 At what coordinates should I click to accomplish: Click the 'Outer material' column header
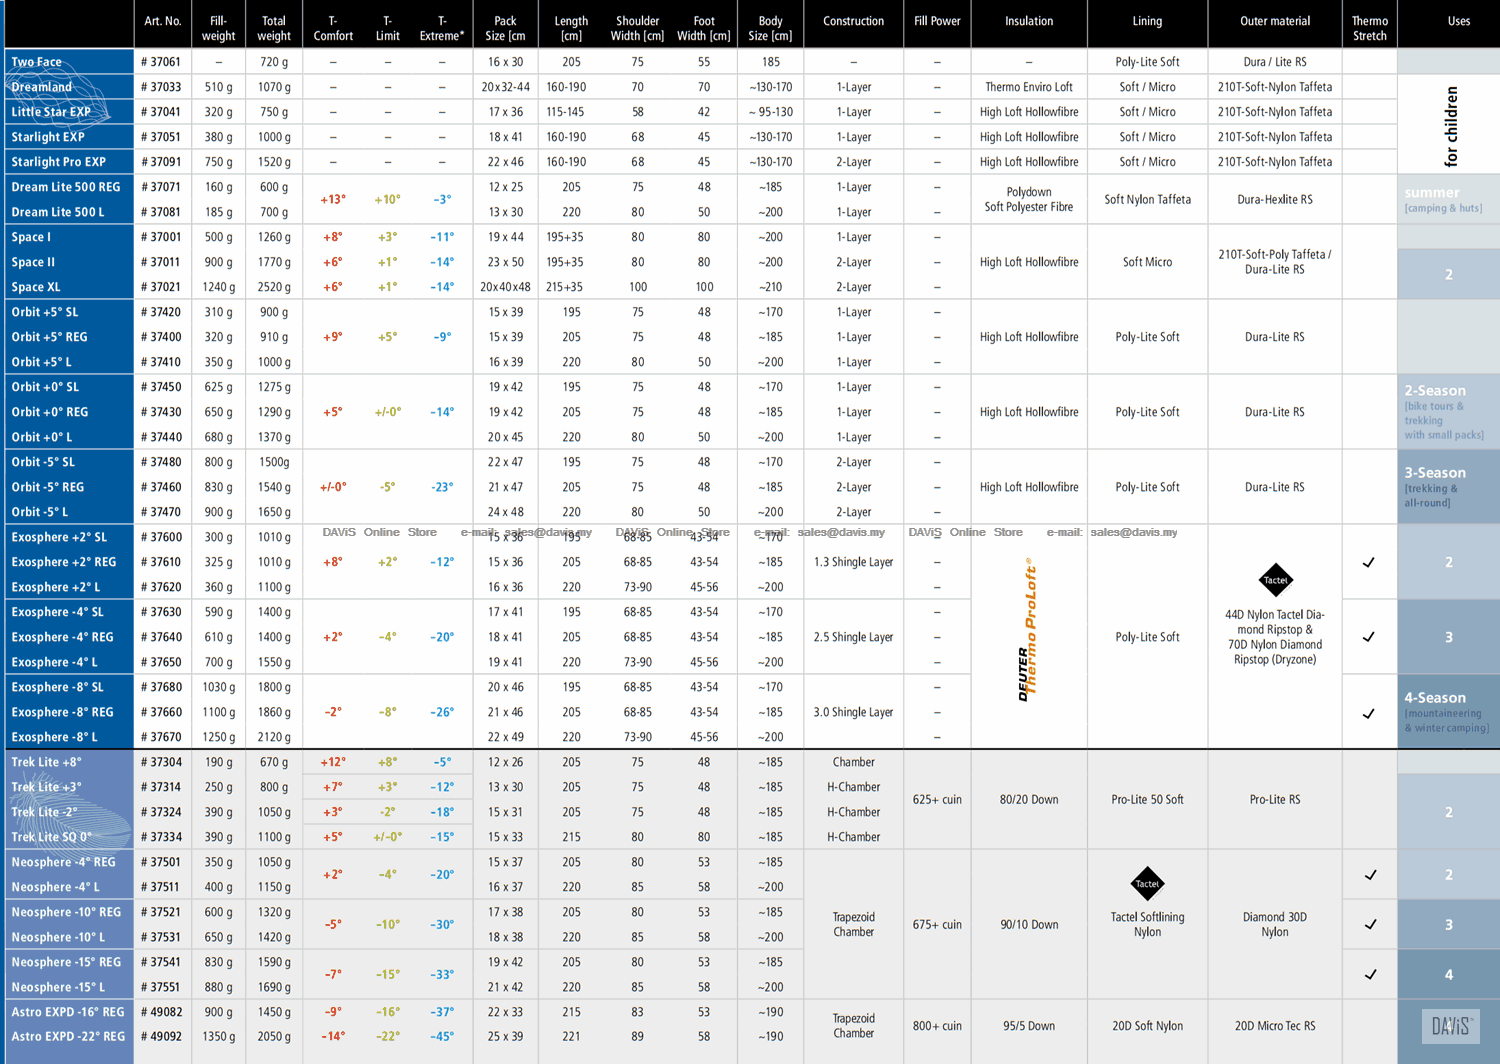(1275, 21)
